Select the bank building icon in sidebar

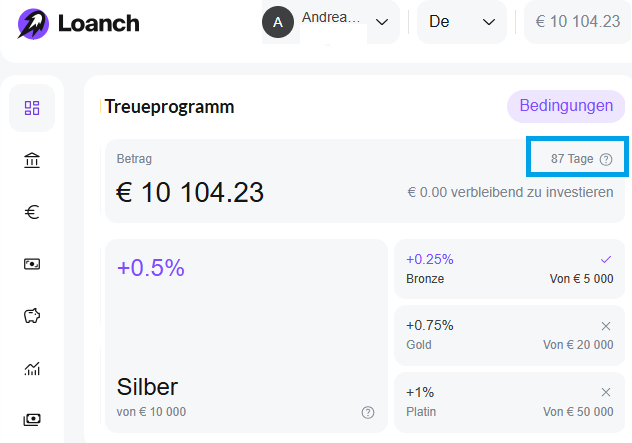[32, 160]
